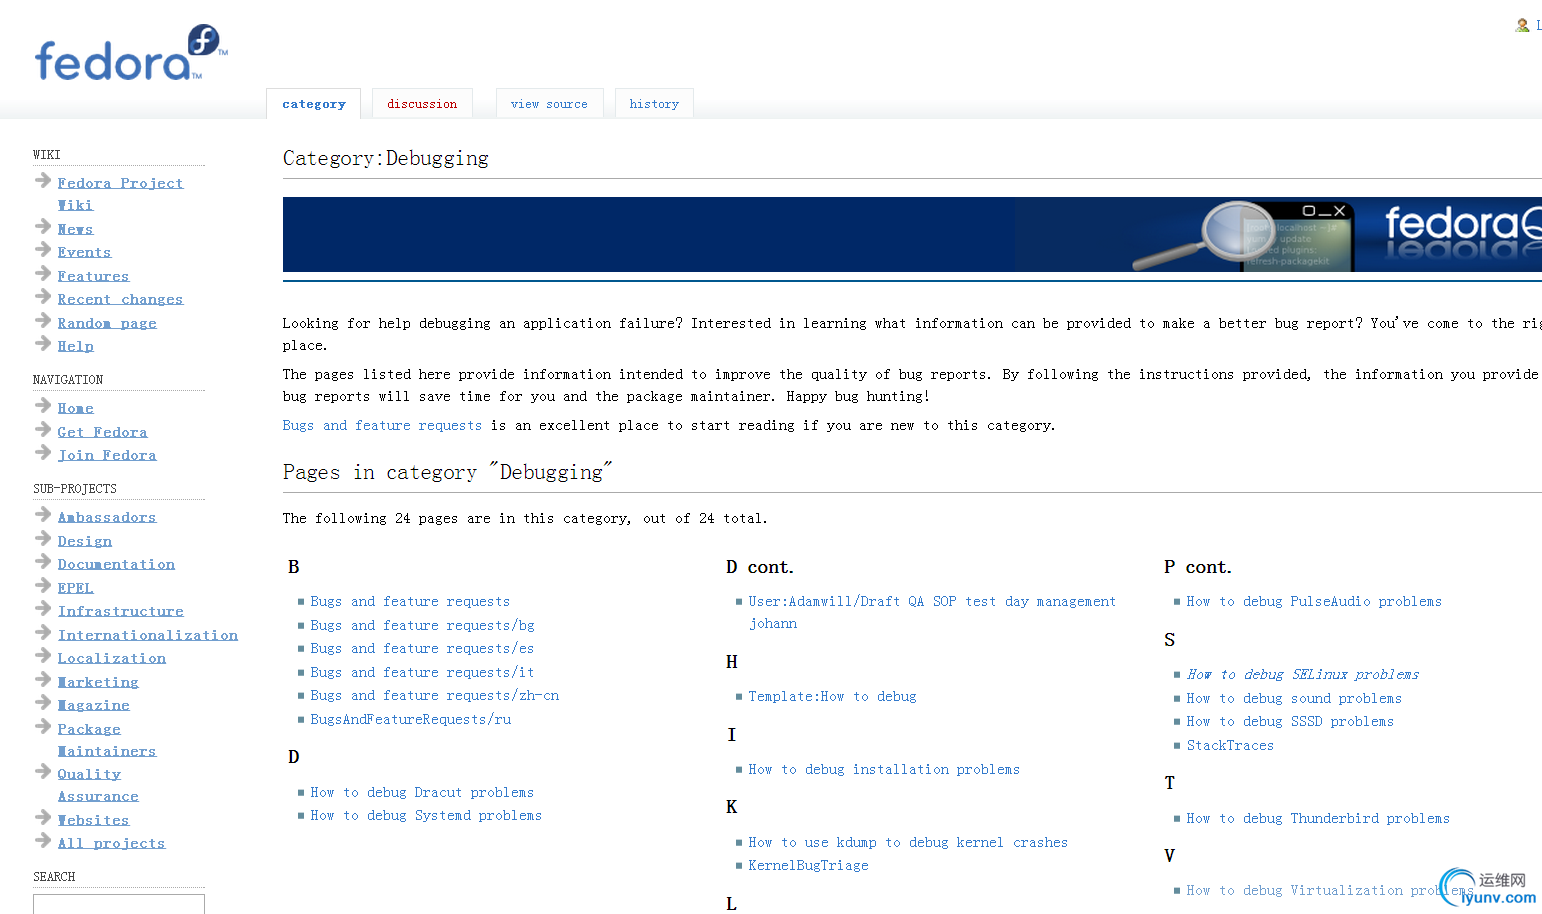This screenshot has width=1542, height=914.
Task: Open the Get Fedora link
Action: point(102,432)
